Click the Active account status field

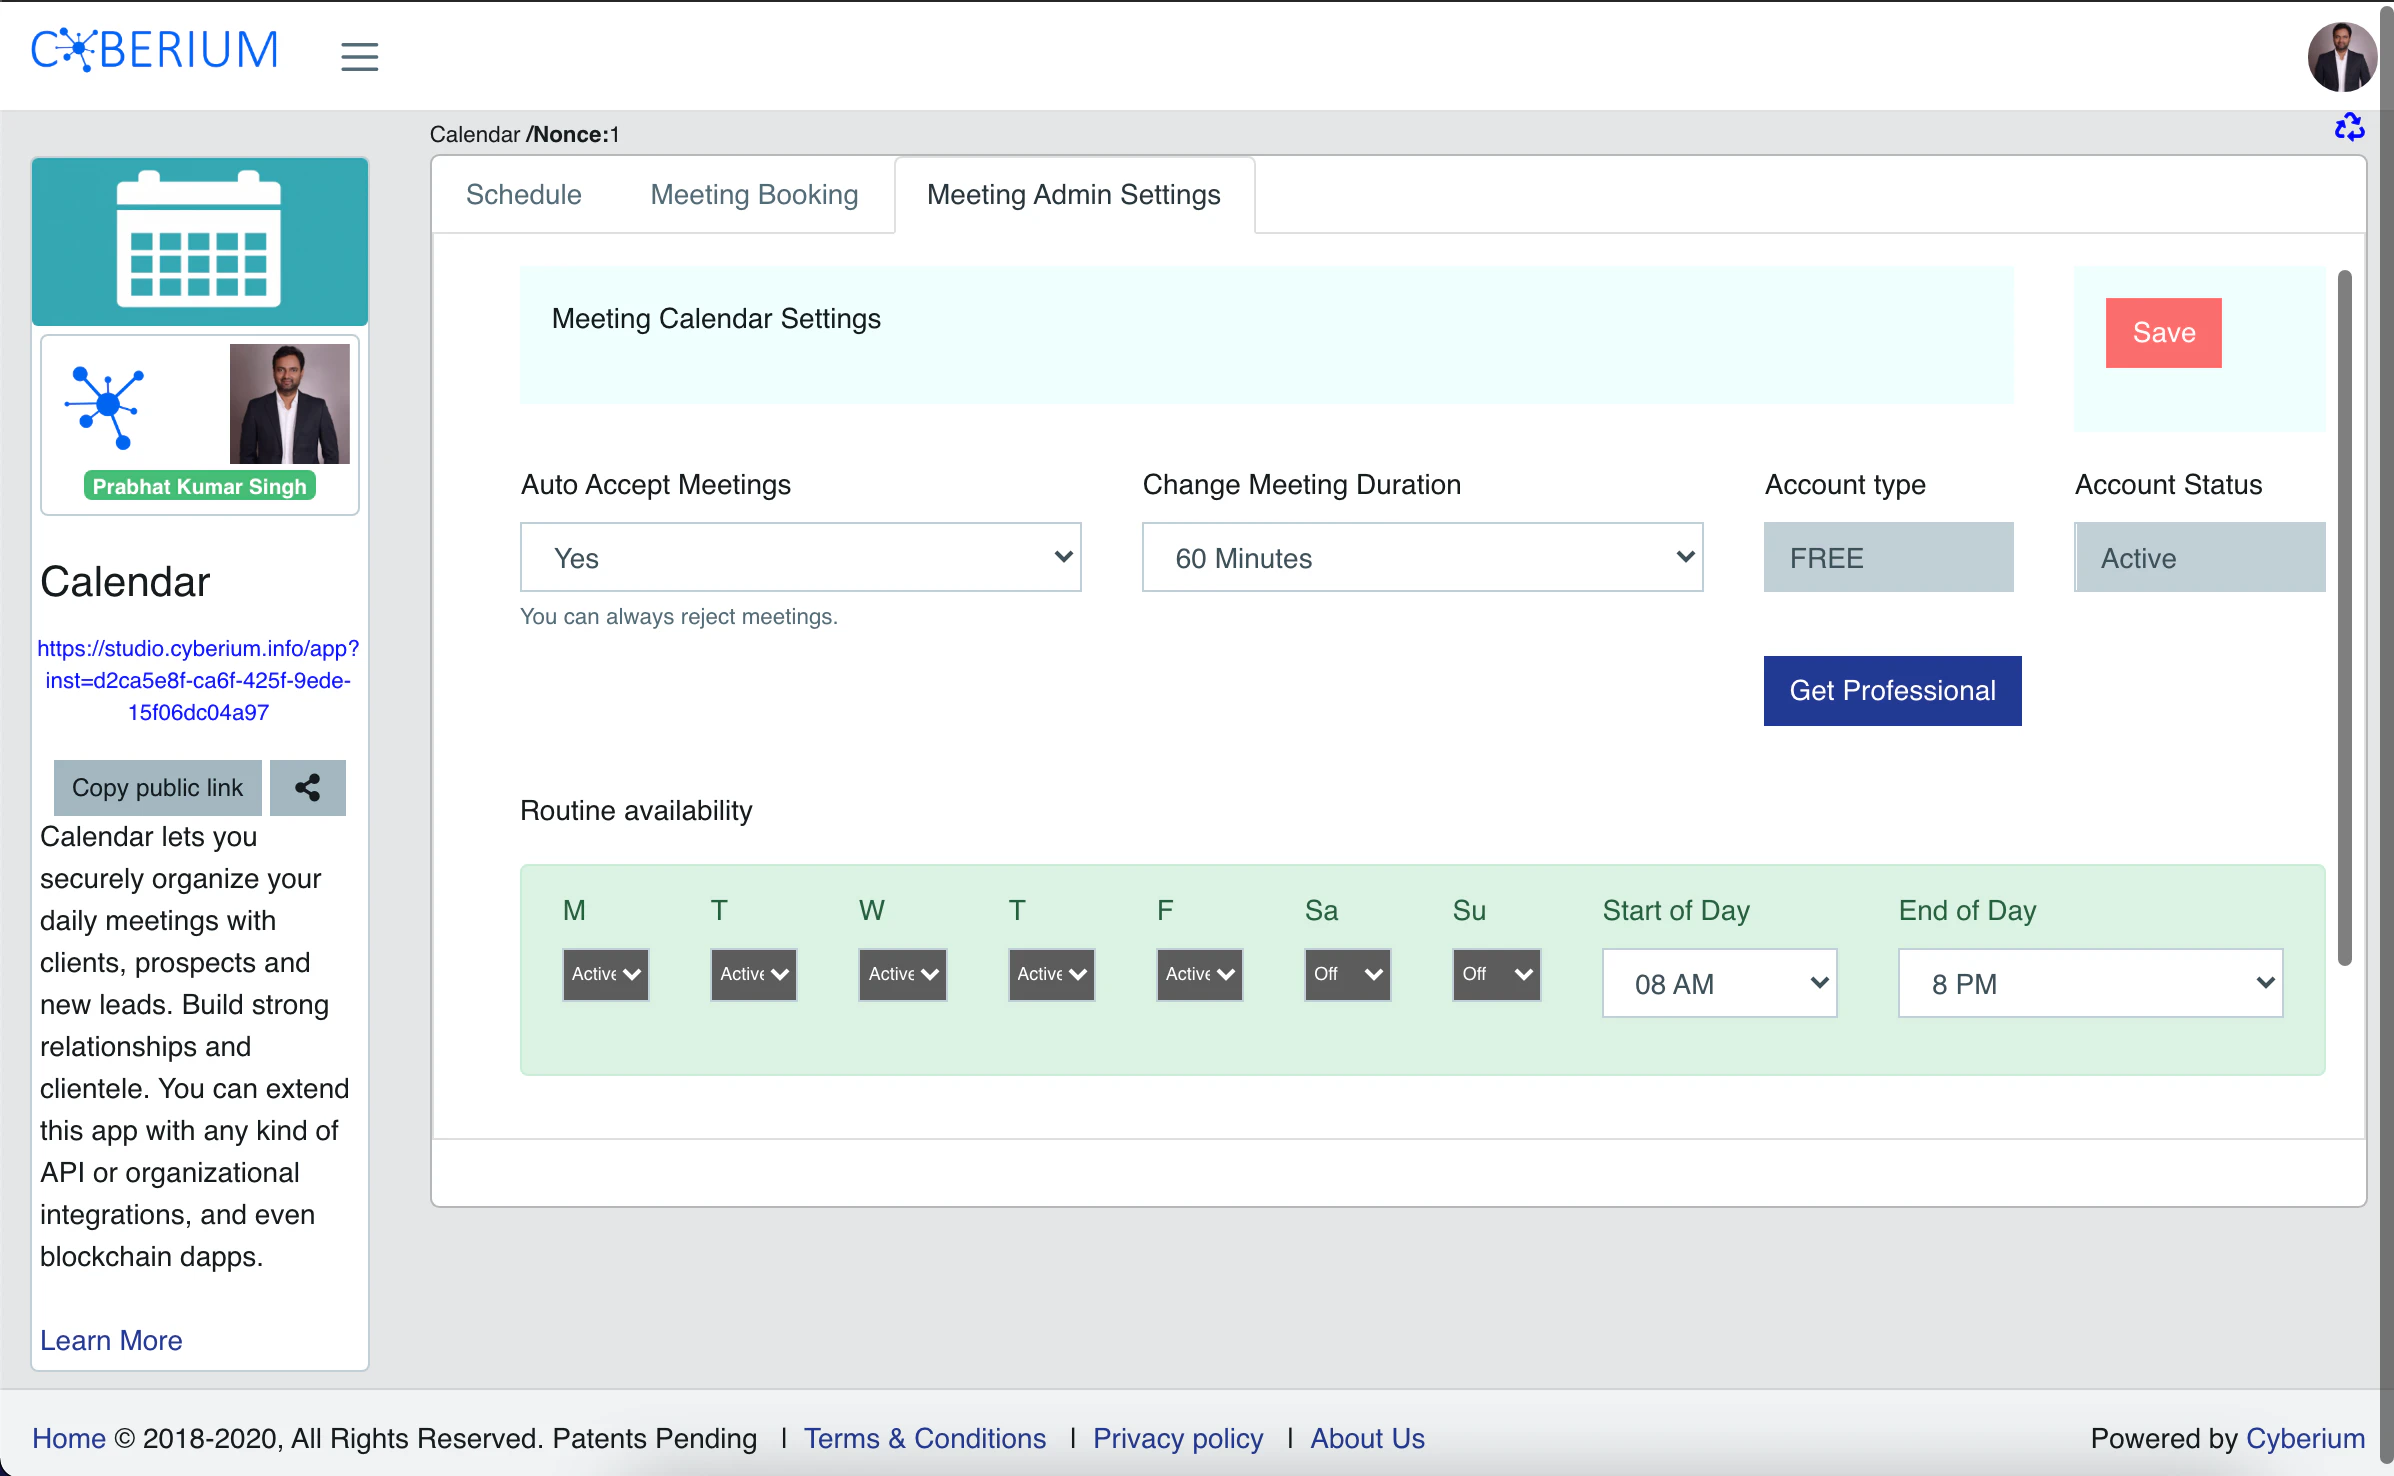[2200, 557]
